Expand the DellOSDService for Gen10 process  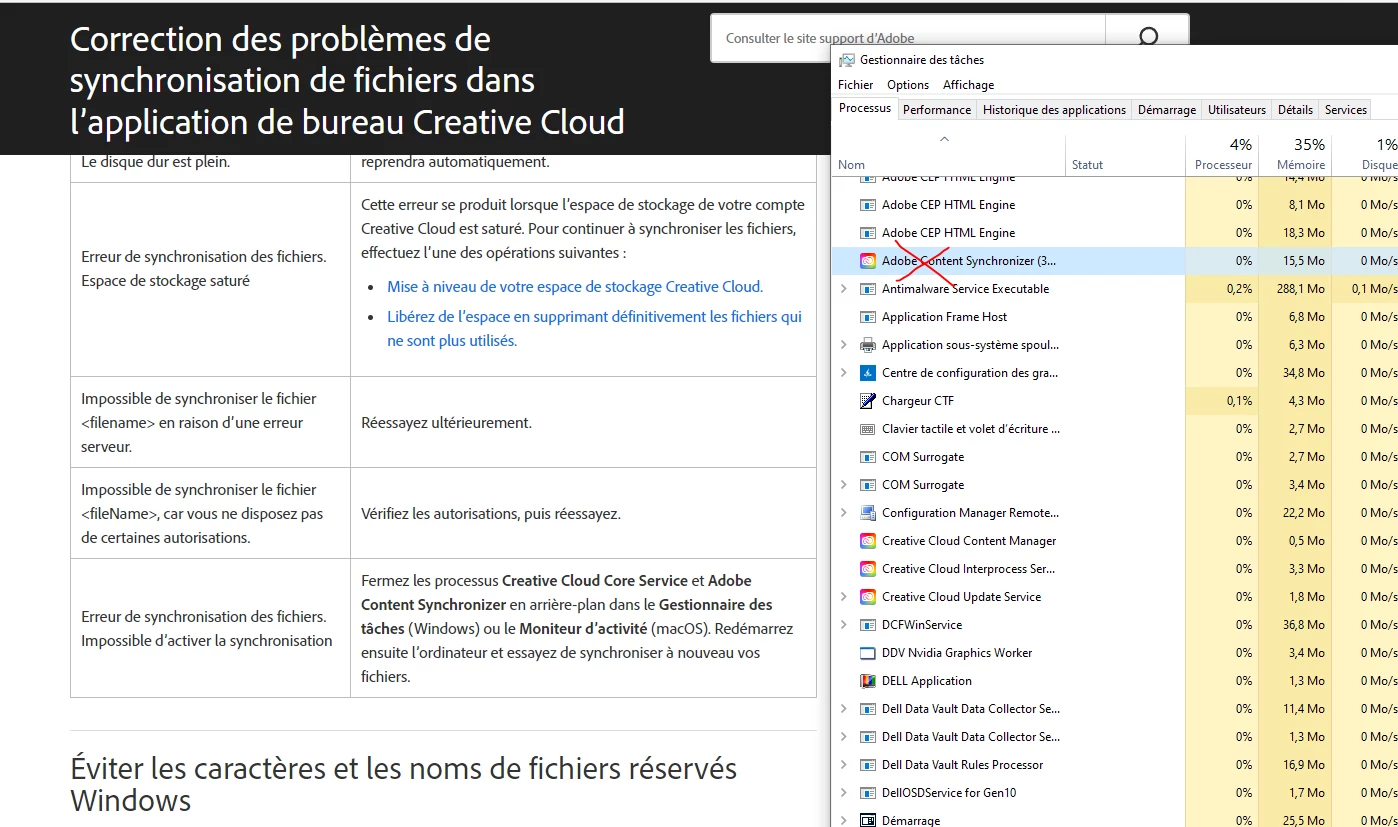tap(844, 793)
